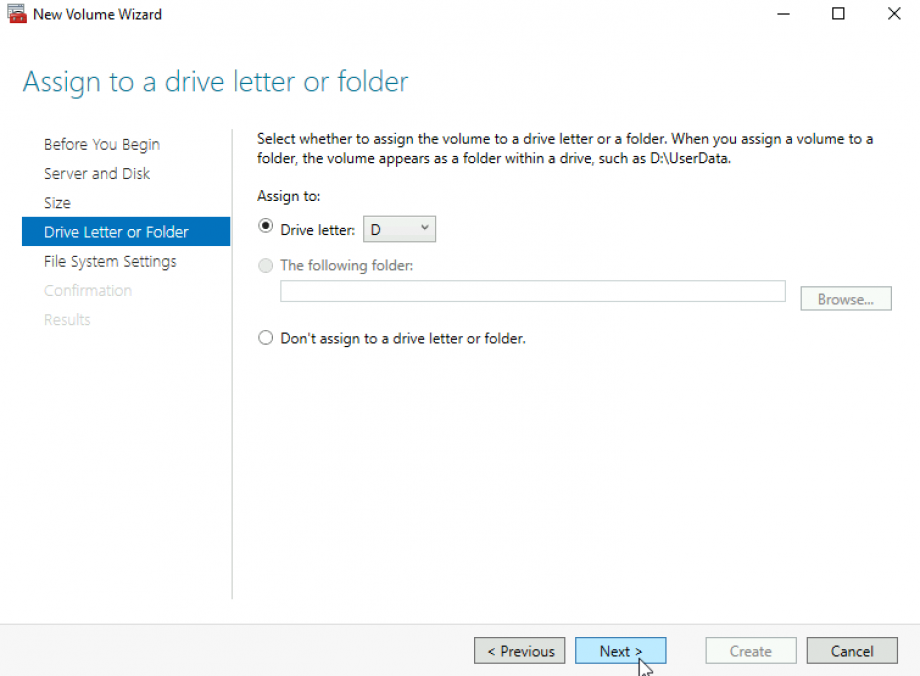Select the Drive letter radio button
This screenshot has width=920, height=676.
tap(265, 228)
